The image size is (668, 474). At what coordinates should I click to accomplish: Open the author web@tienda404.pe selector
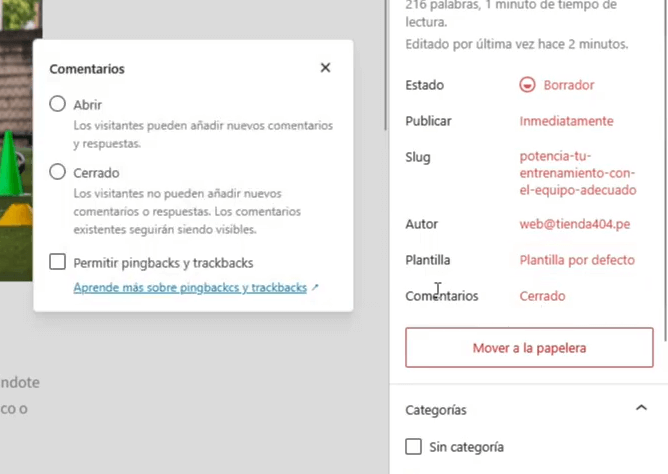pos(574,224)
